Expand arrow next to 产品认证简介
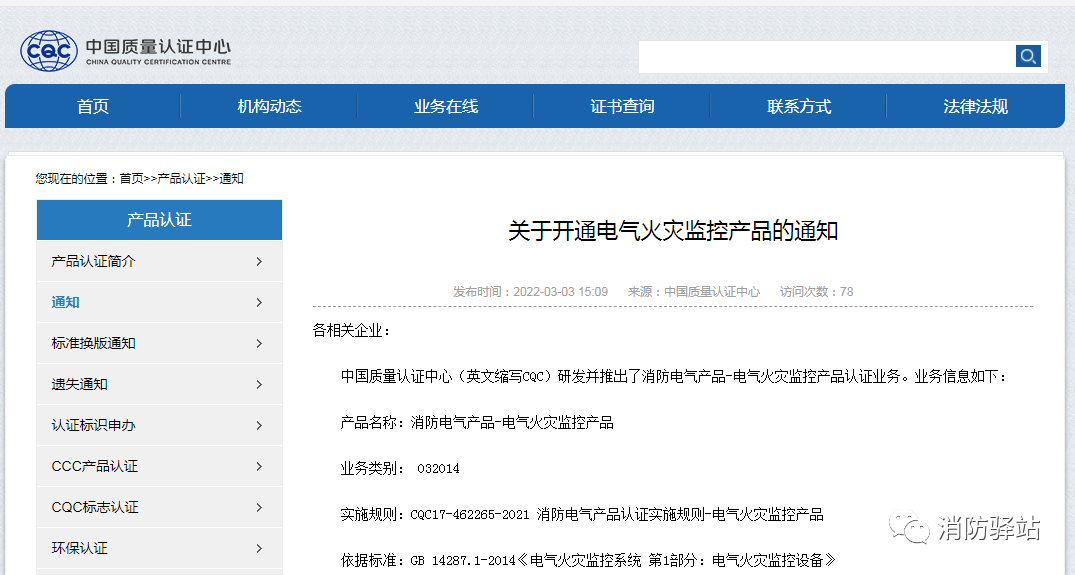This screenshot has width=1075, height=575. point(259,262)
